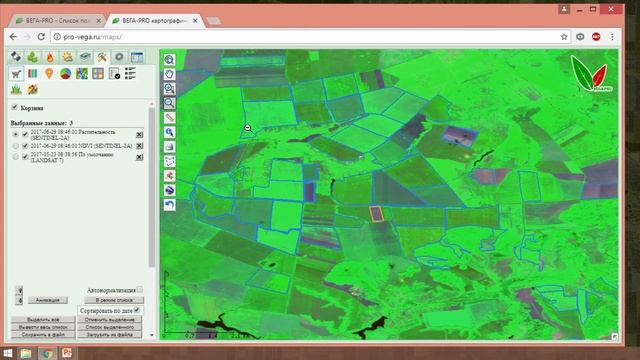This screenshot has width=640, height=360.
Task: Click the pie chart icon
Action: pos(65,73)
